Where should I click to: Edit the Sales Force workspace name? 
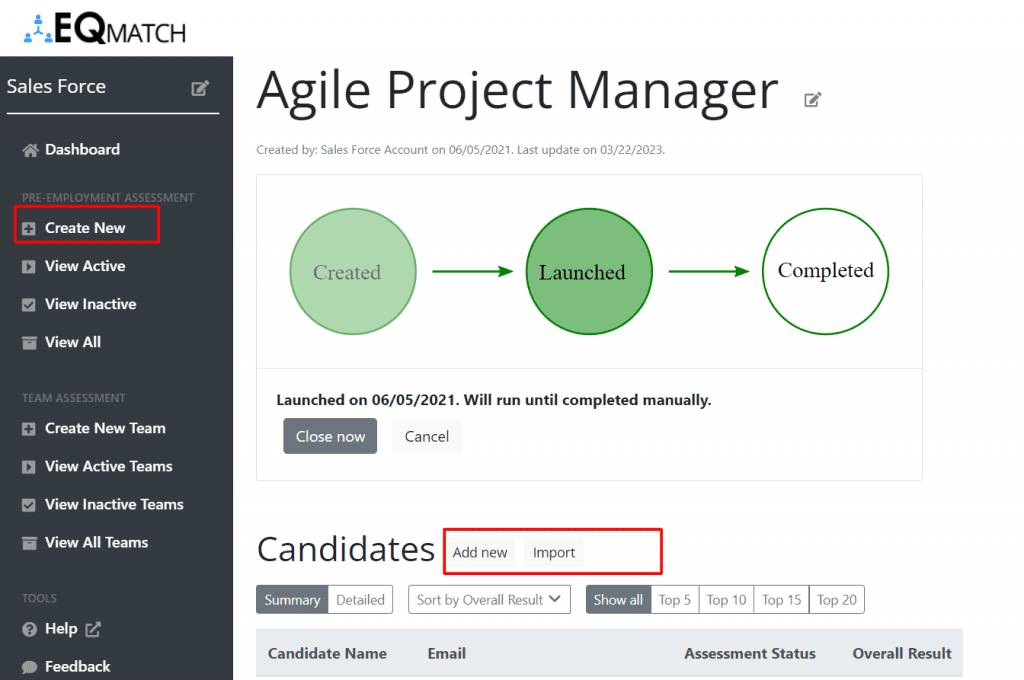click(x=200, y=88)
